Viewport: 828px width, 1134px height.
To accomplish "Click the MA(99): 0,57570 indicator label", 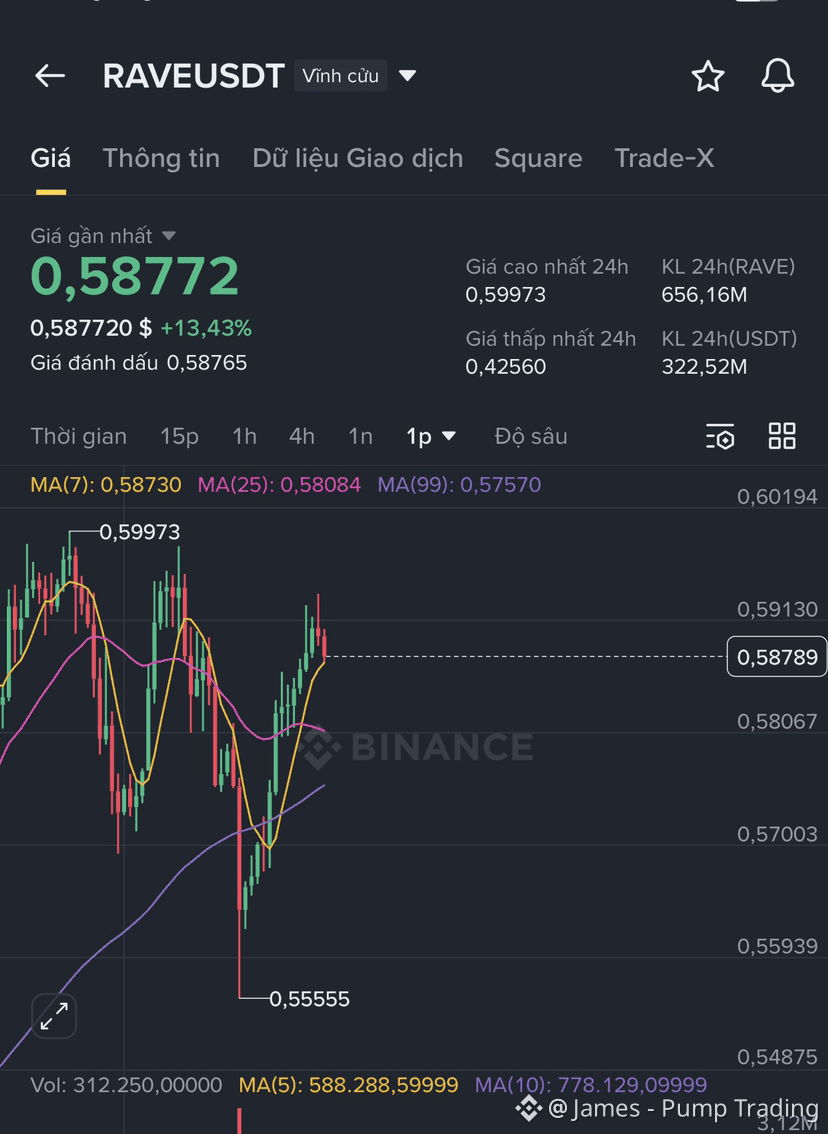I will 459,485.
